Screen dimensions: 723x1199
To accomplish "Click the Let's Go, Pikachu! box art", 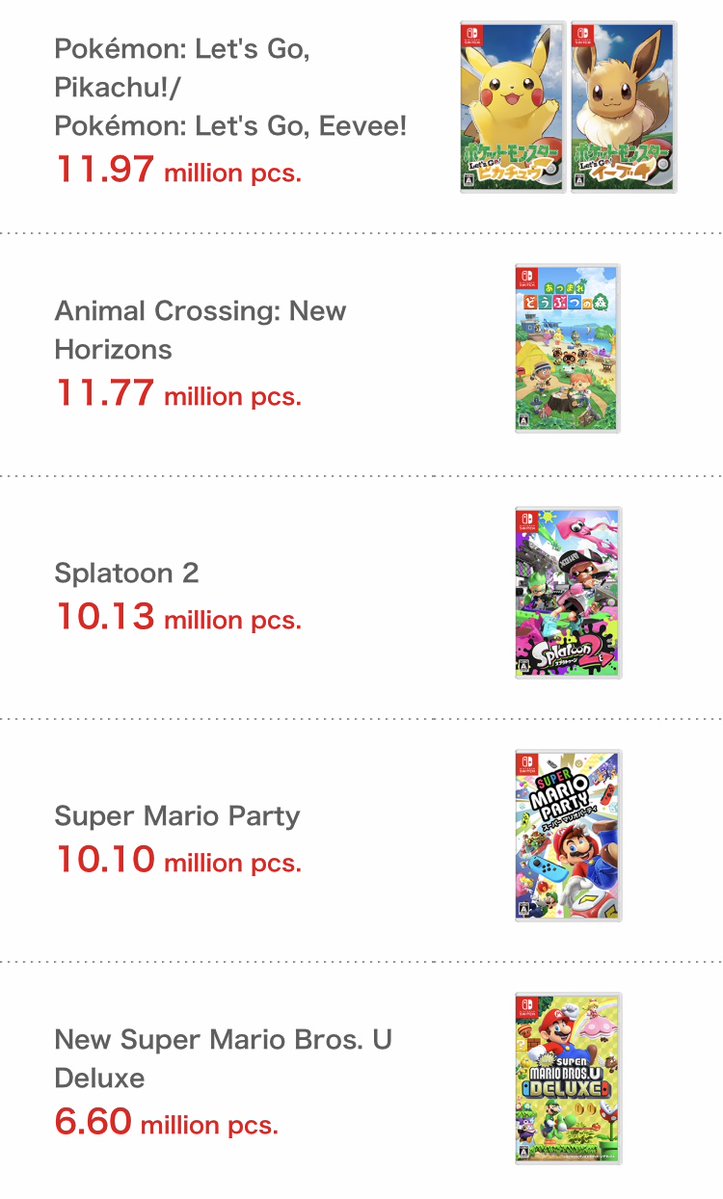I will (x=513, y=107).
